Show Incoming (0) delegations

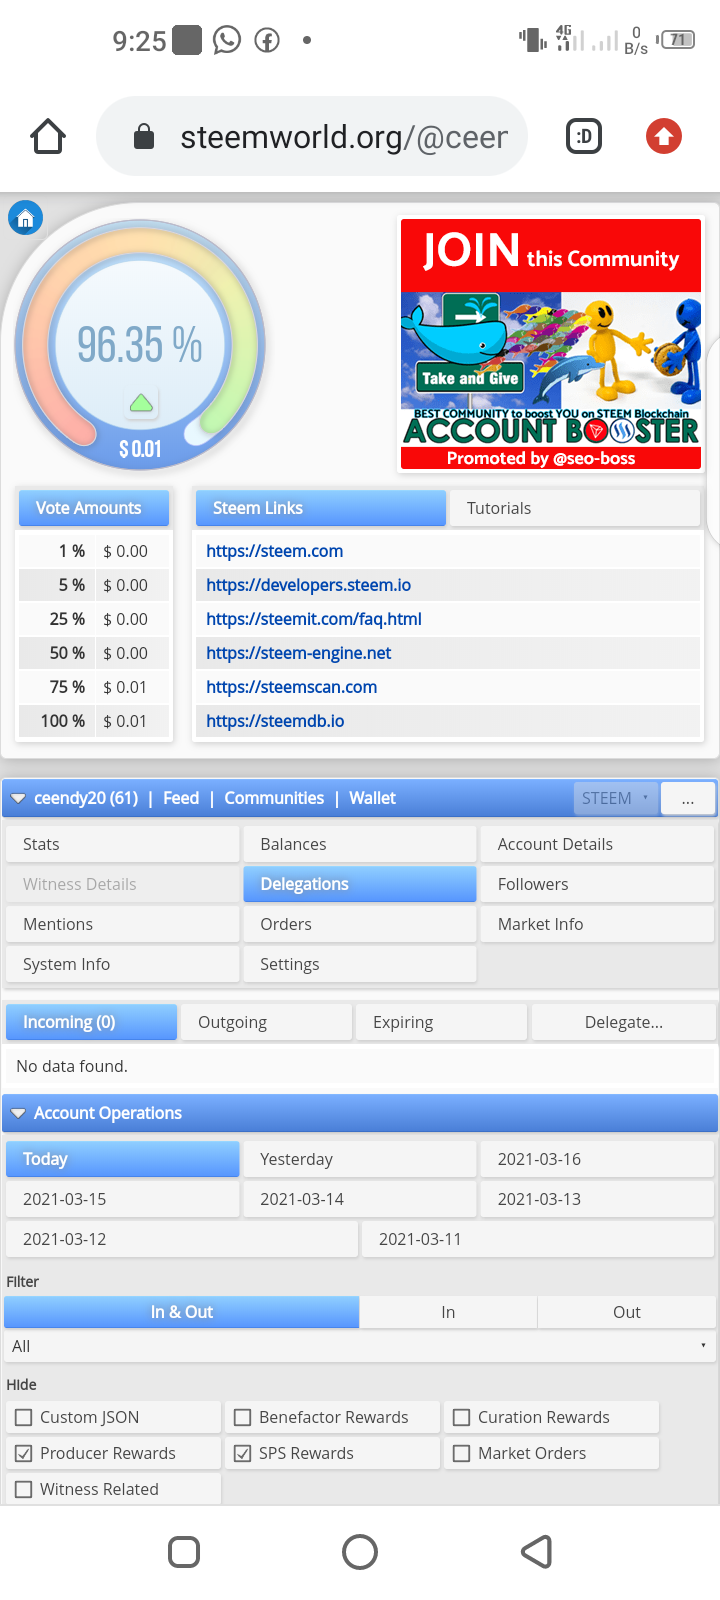pyautogui.click(x=92, y=1022)
